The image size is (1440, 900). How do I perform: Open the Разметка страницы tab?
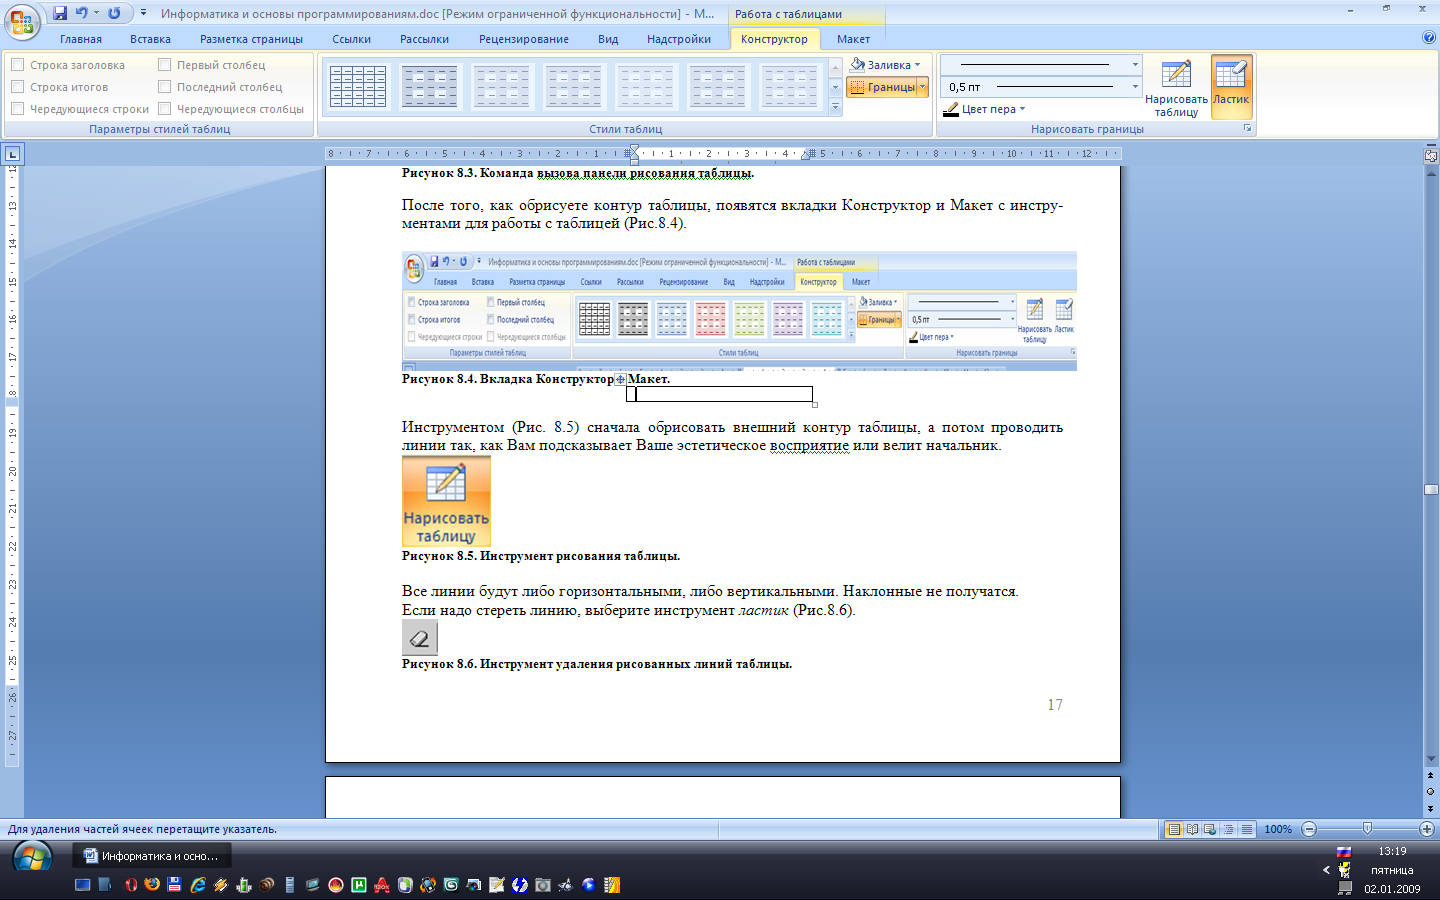[251, 39]
